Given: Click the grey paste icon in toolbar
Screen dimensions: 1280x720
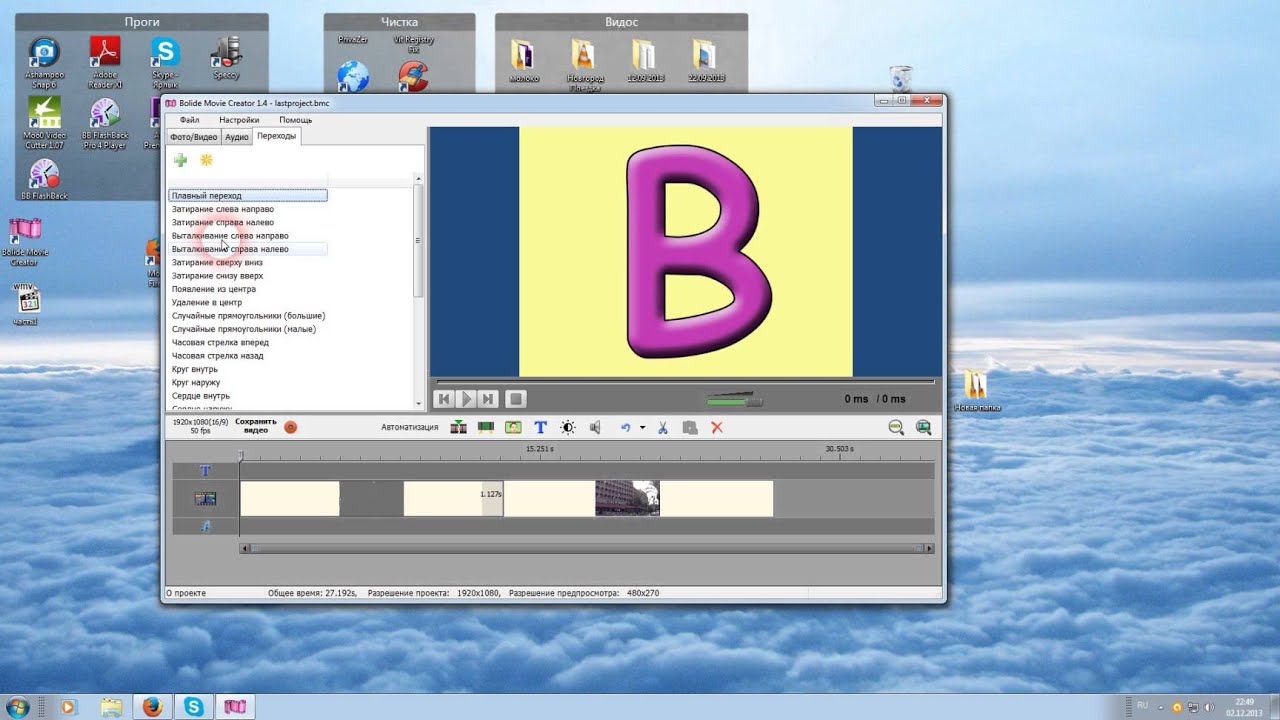Looking at the screenshot, I should coord(689,427).
